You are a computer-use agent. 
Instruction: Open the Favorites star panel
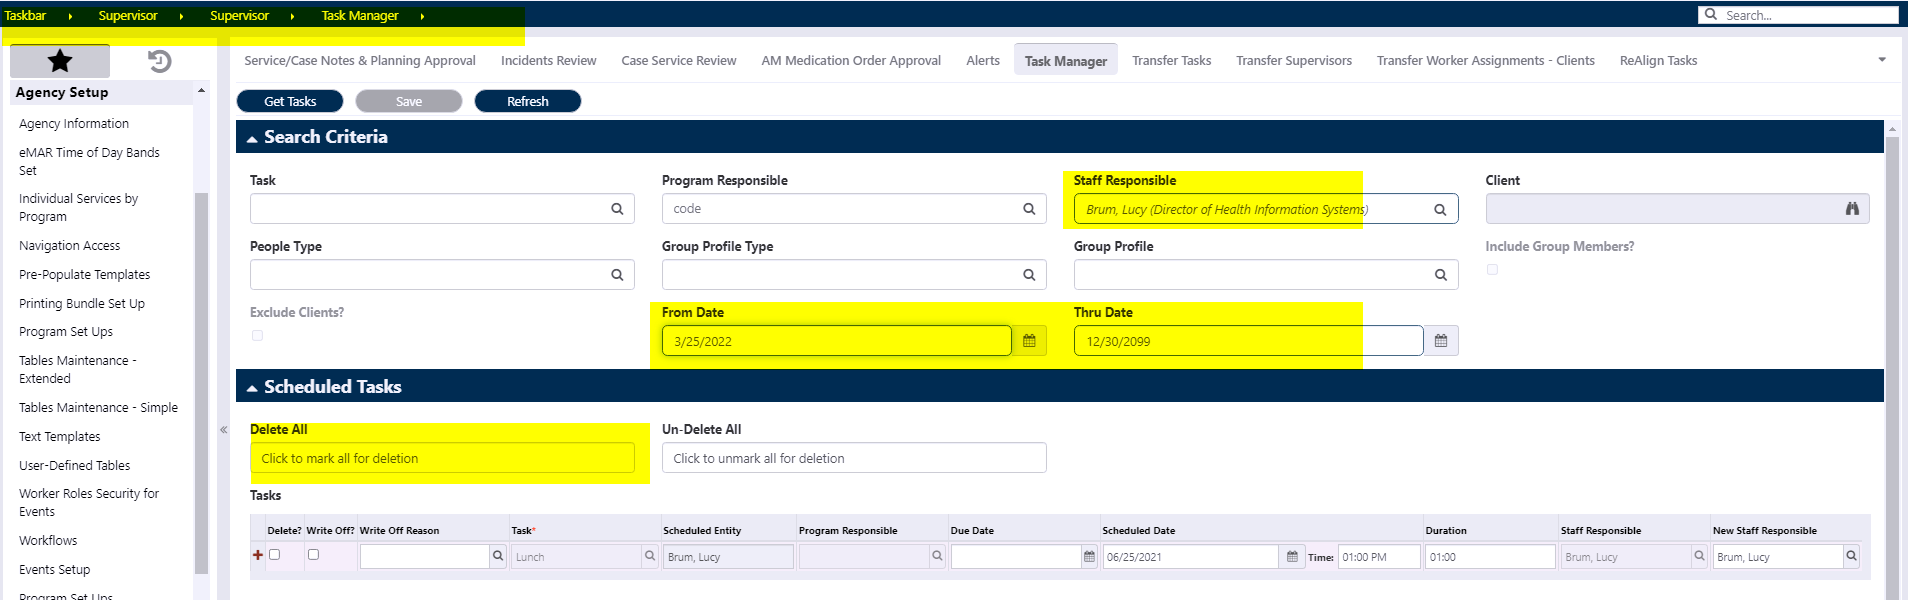tap(60, 61)
